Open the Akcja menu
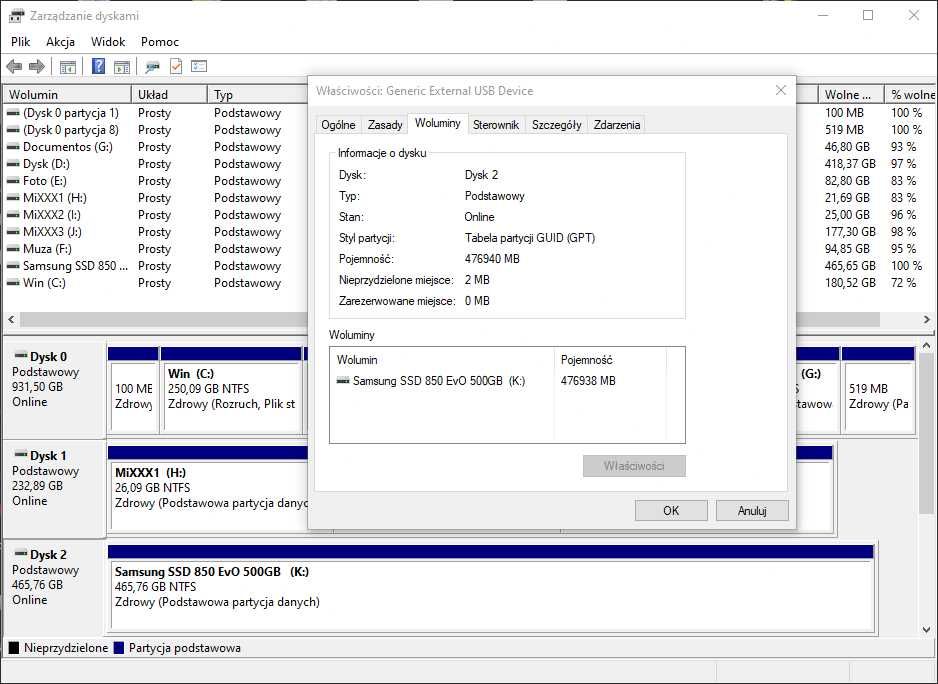The image size is (938, 684). point(60,42)
